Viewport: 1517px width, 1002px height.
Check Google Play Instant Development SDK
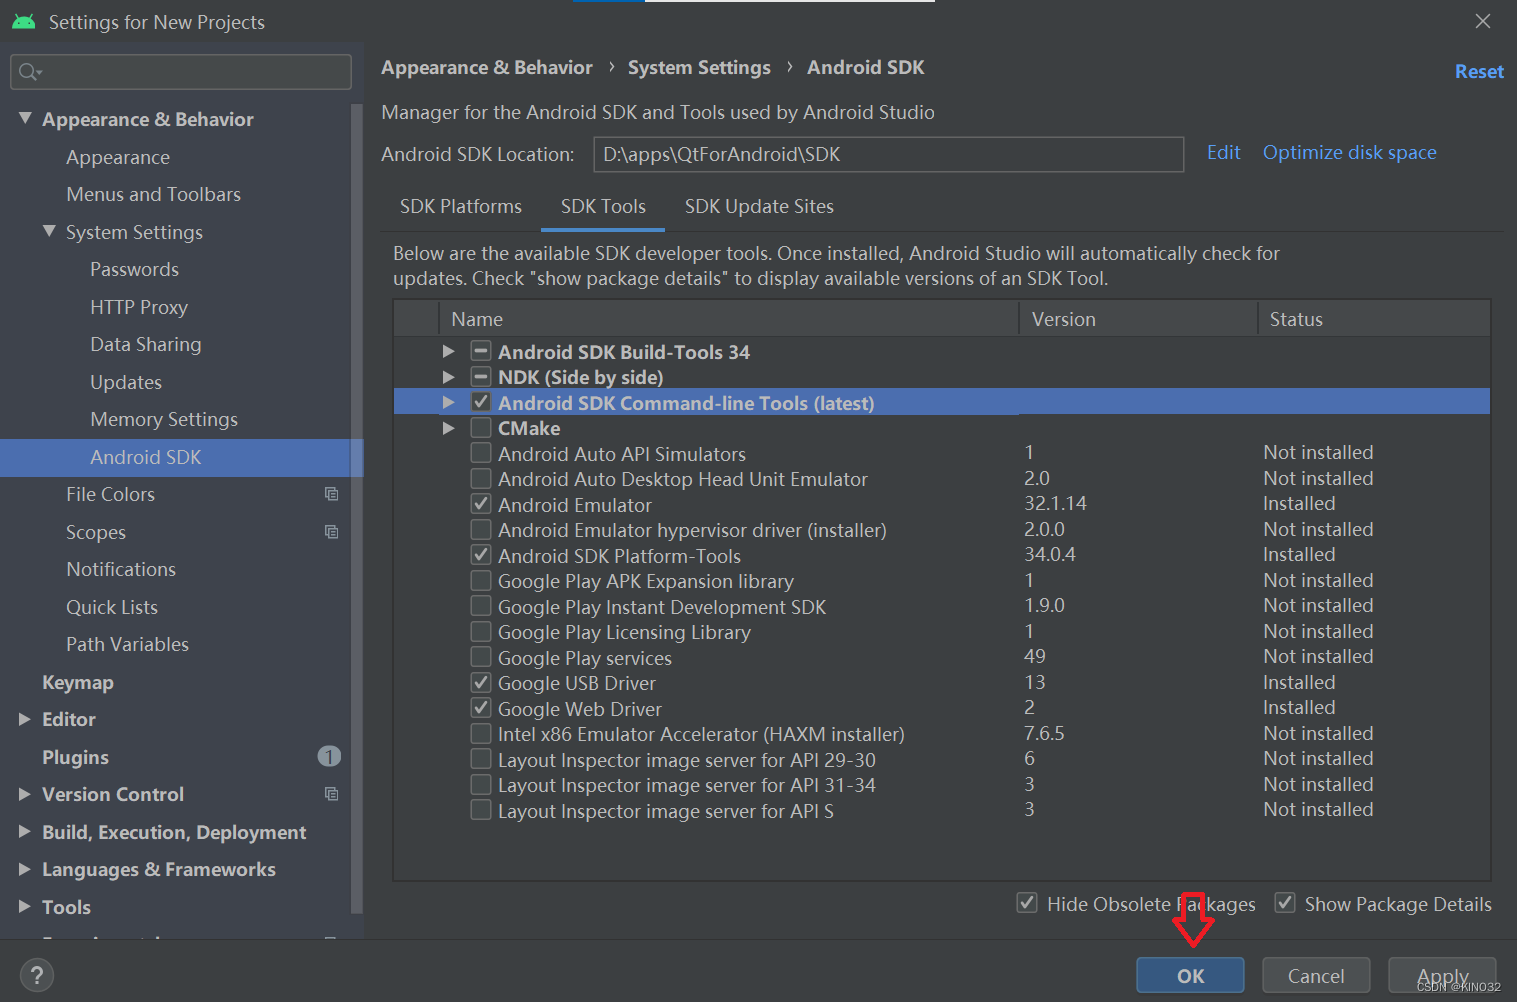pyautogui.click(x=481, y=606)
